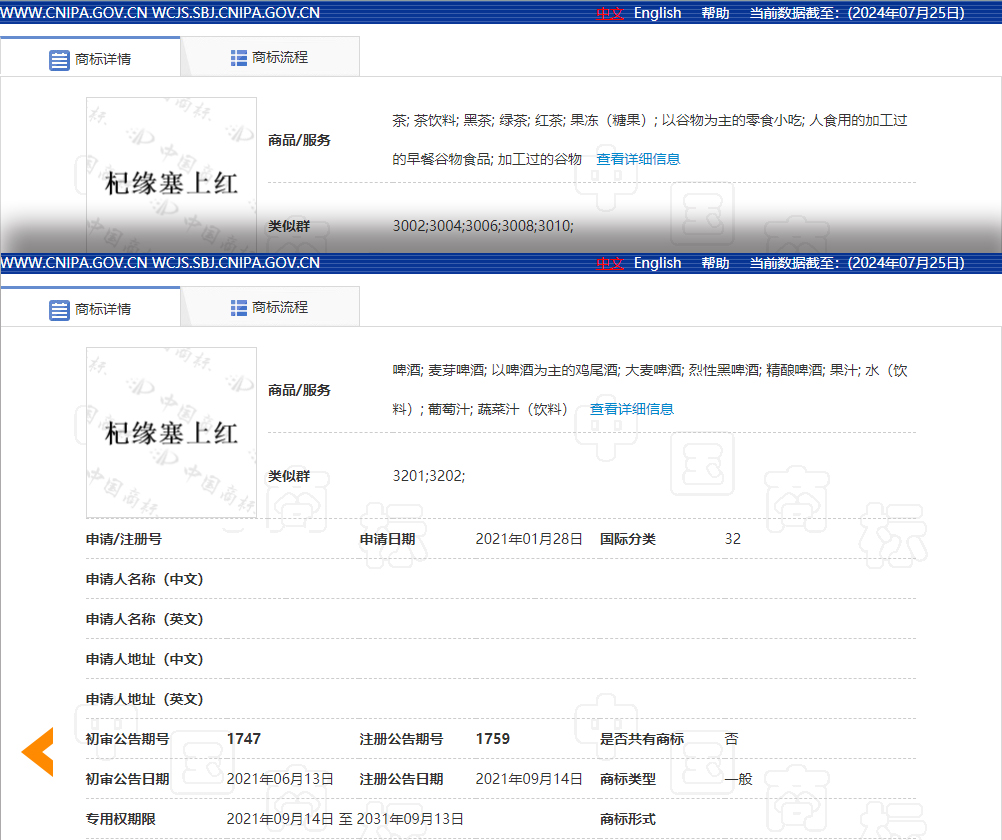Viewport: 1002px width, 840px height.
Task: Click the 申请/注册号 label
Action: 124,539
